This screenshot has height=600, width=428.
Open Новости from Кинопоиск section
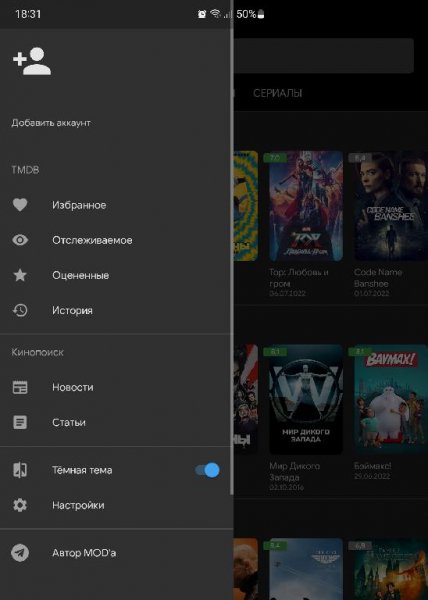[x=115, y=387]
